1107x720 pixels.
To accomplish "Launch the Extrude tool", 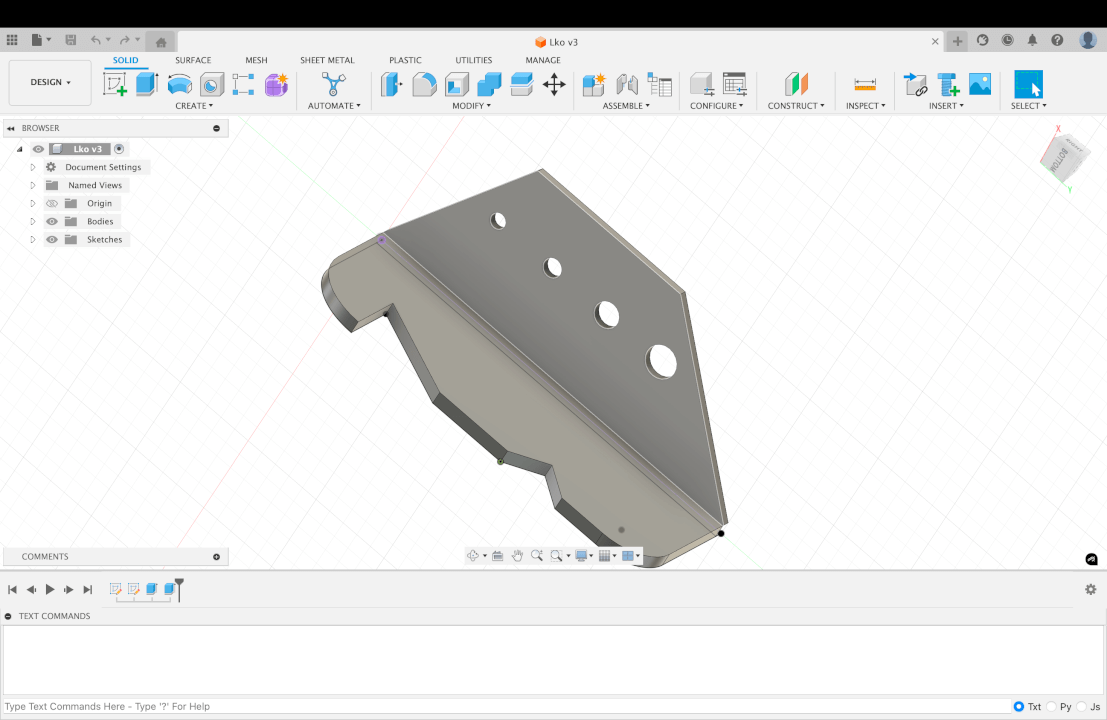I will click(145, 84).
